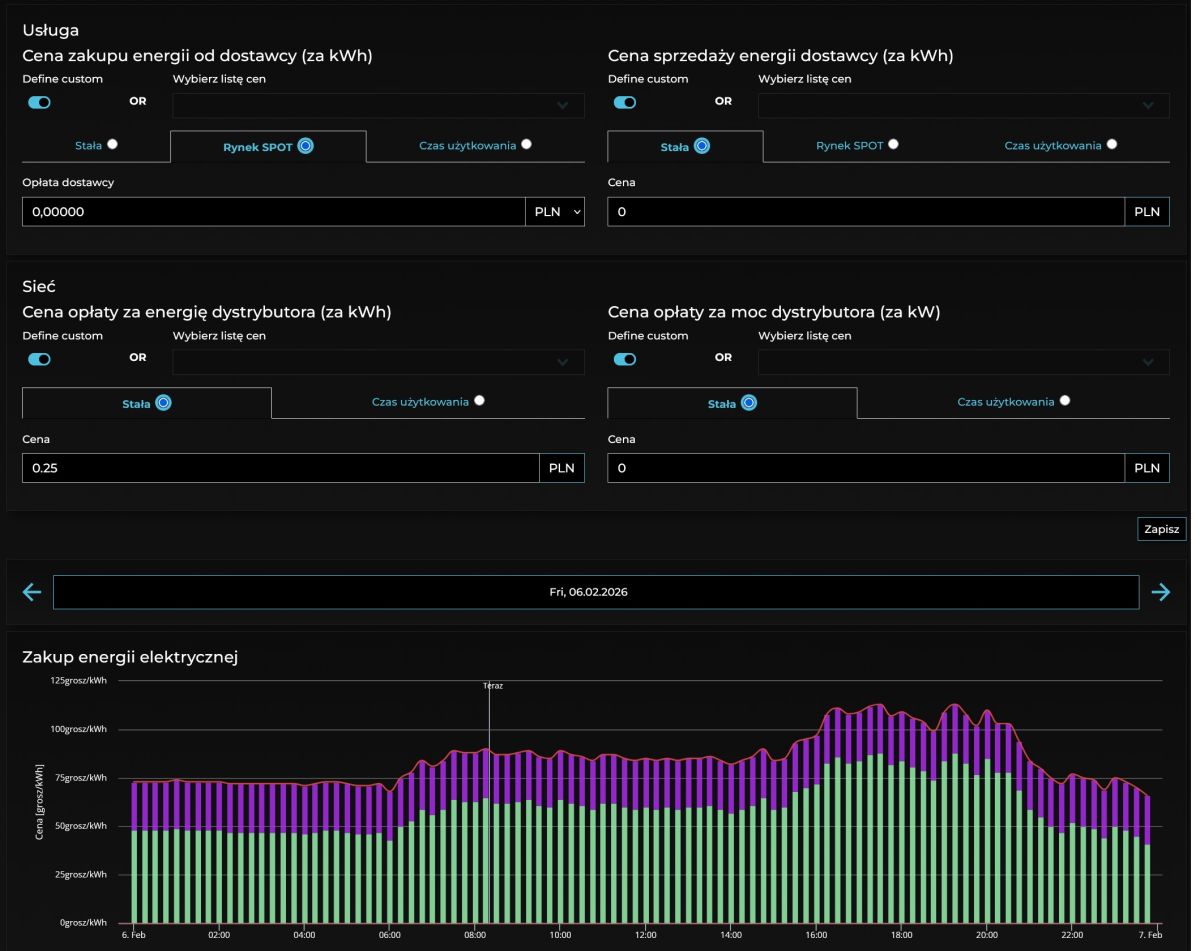Open PLN currency selector for supplier fee

pos(555,212)
